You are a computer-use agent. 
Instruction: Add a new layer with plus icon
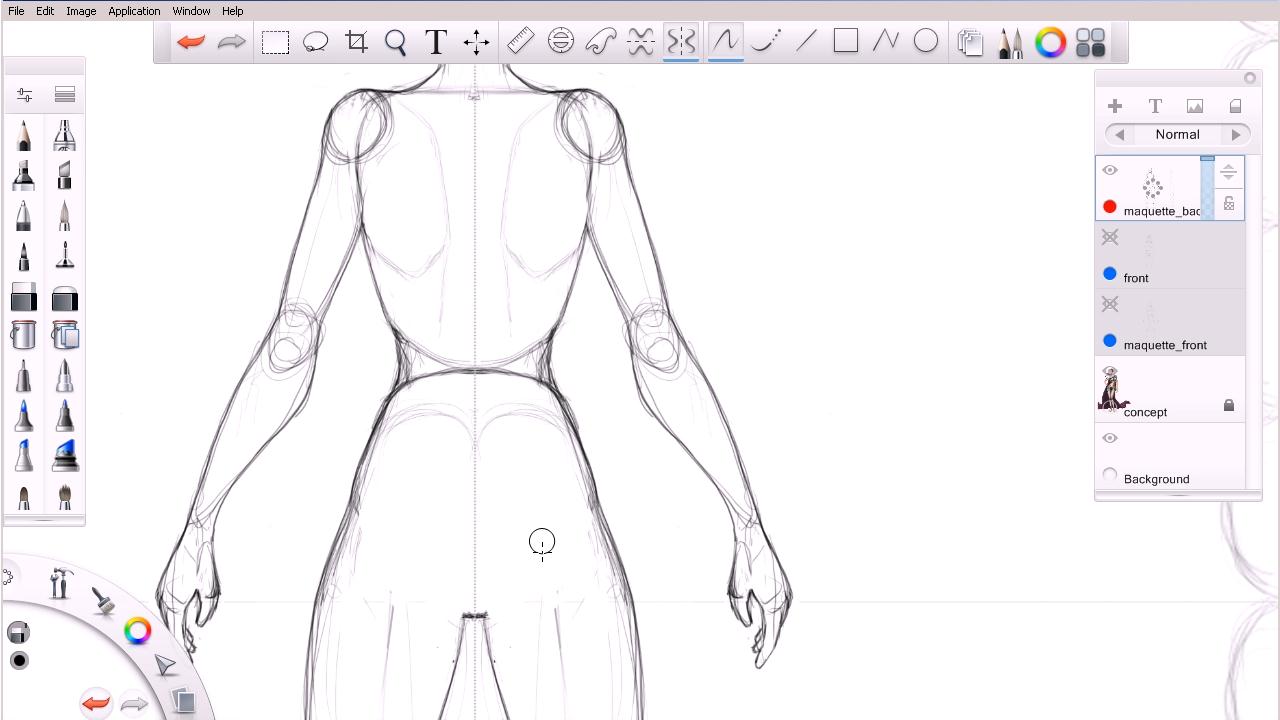point(1115,106)
